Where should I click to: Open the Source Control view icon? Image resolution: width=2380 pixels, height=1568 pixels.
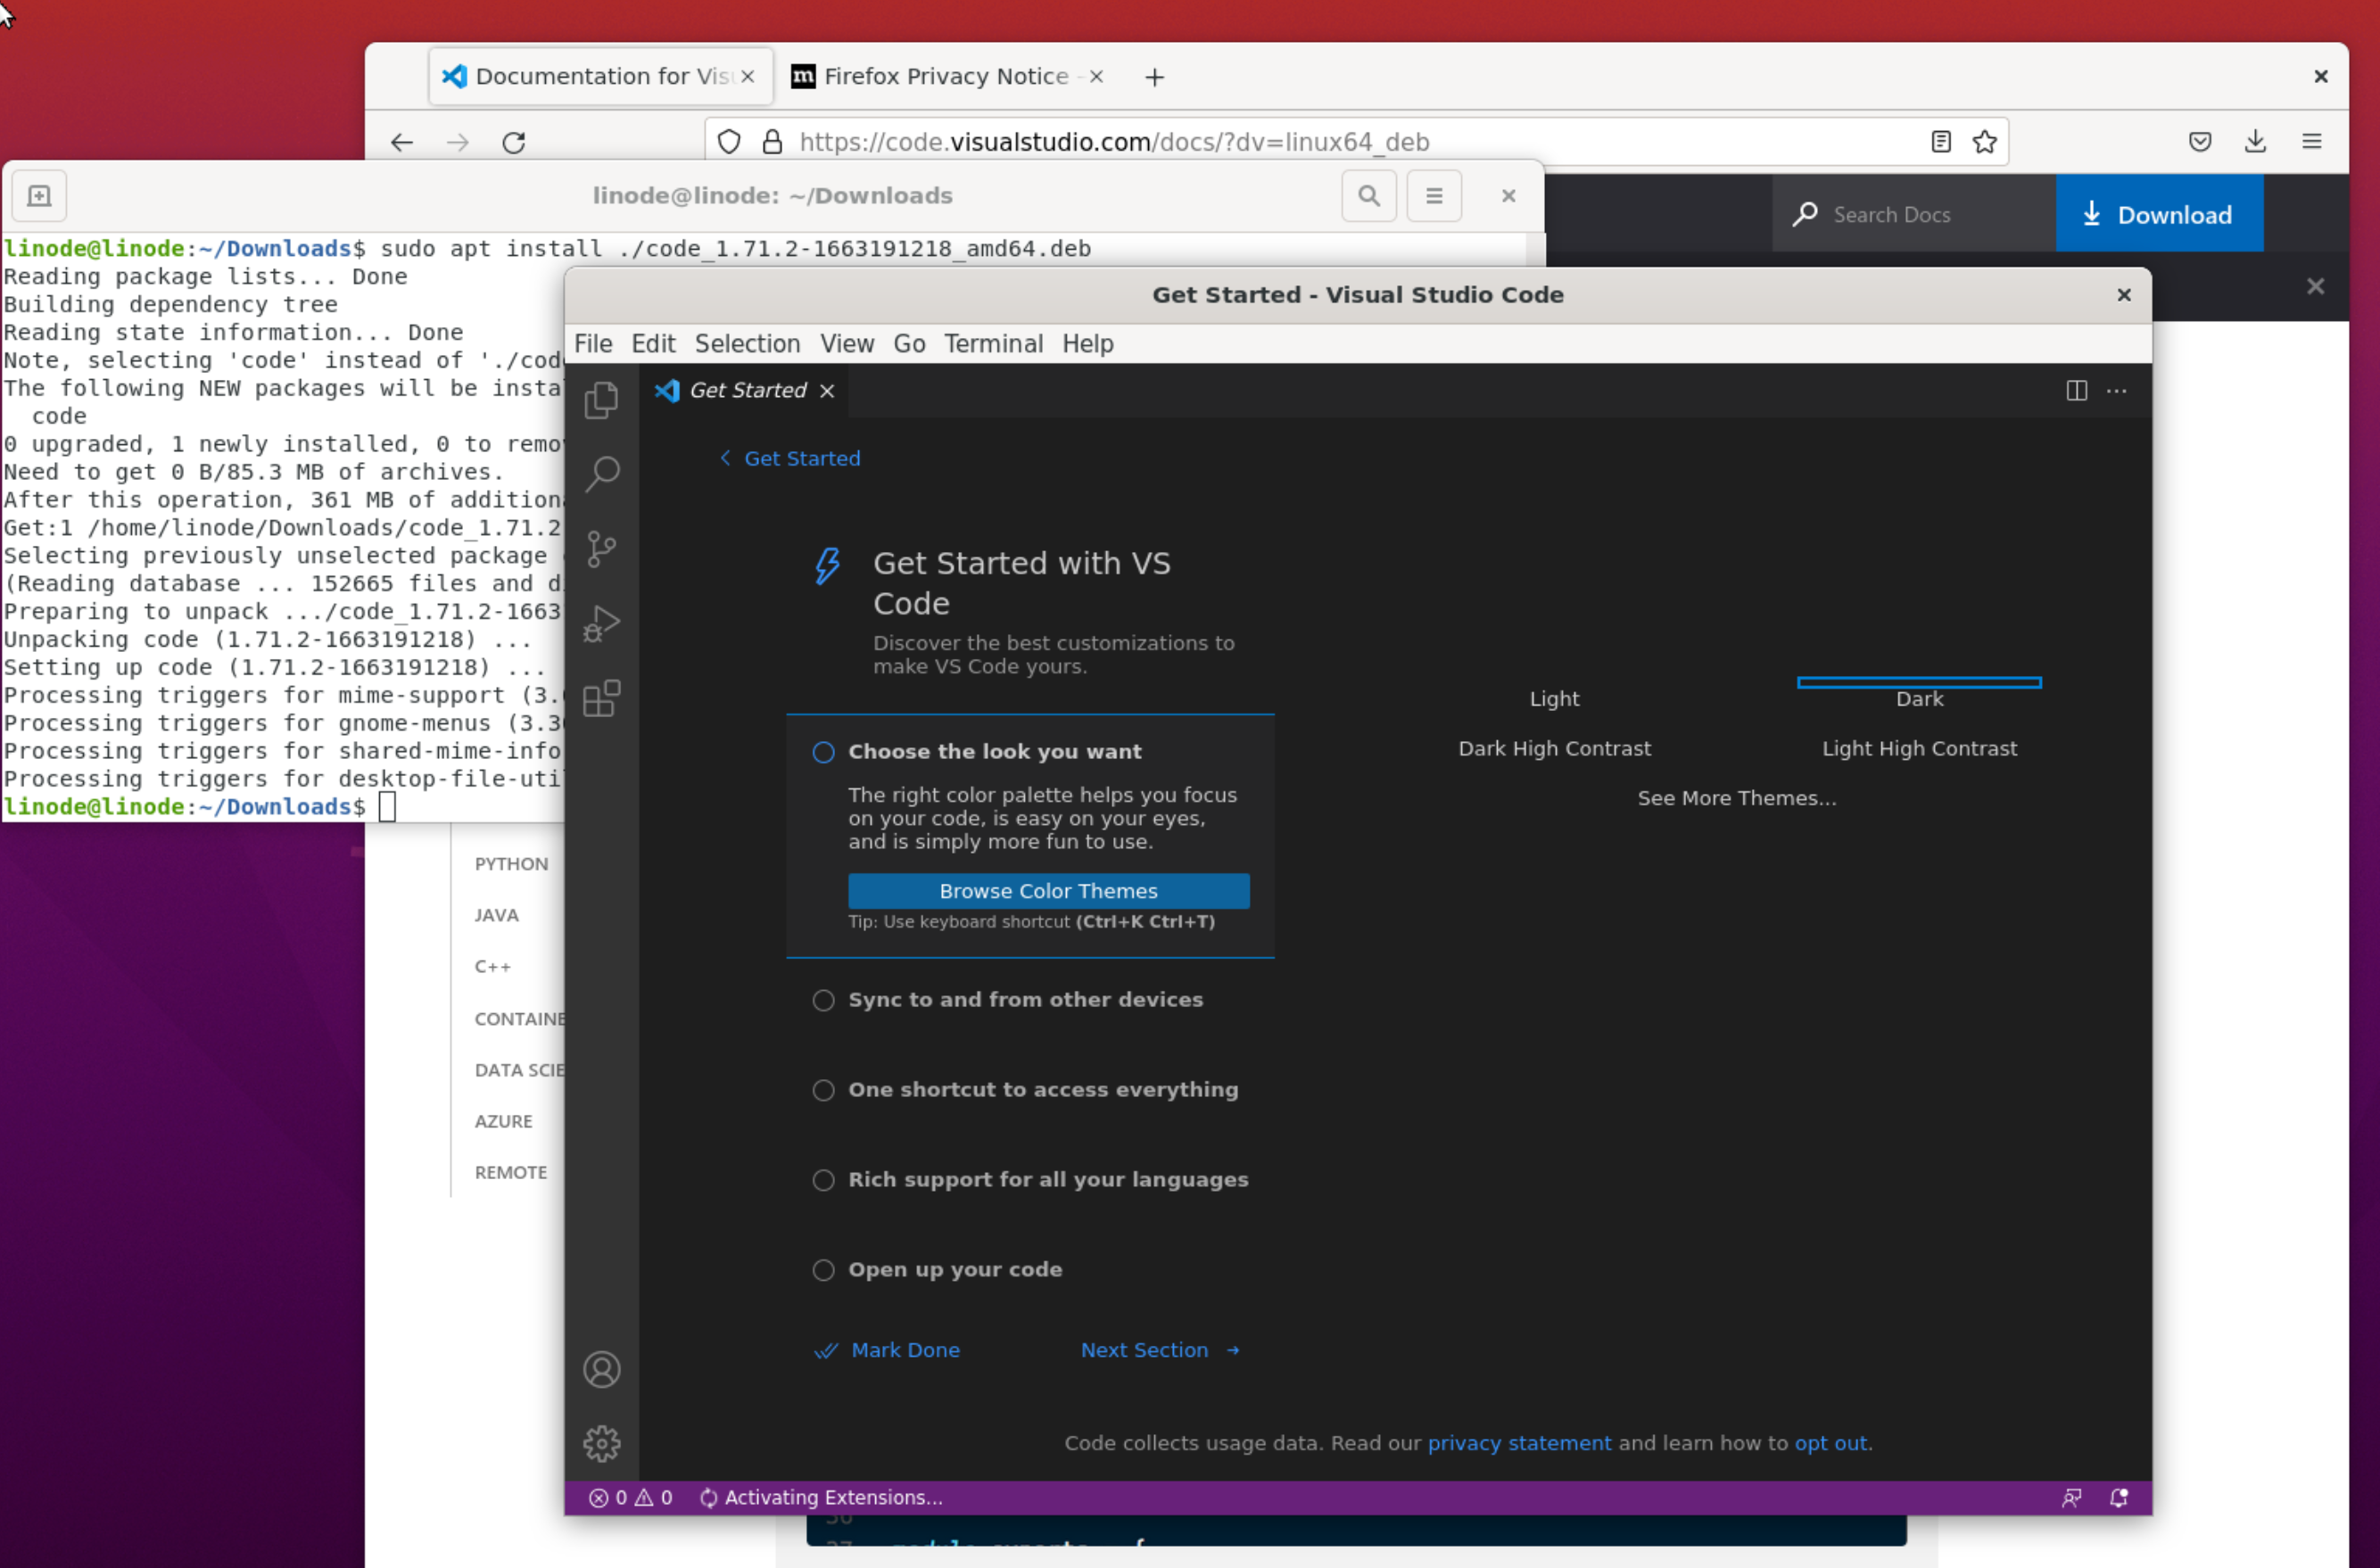click(601, 549)
